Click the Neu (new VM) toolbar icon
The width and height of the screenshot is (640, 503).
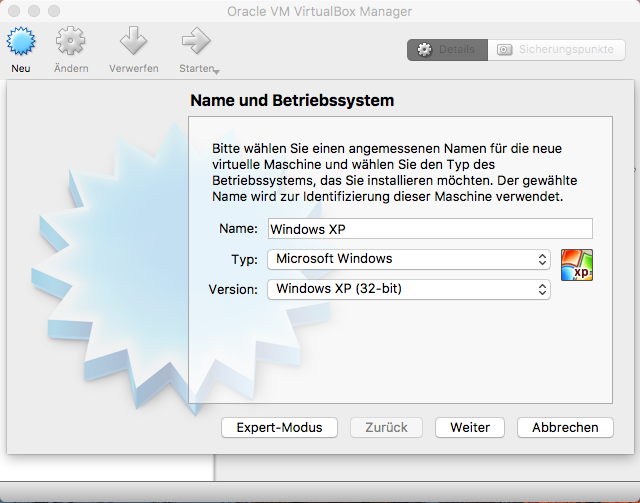pos(21,41)
